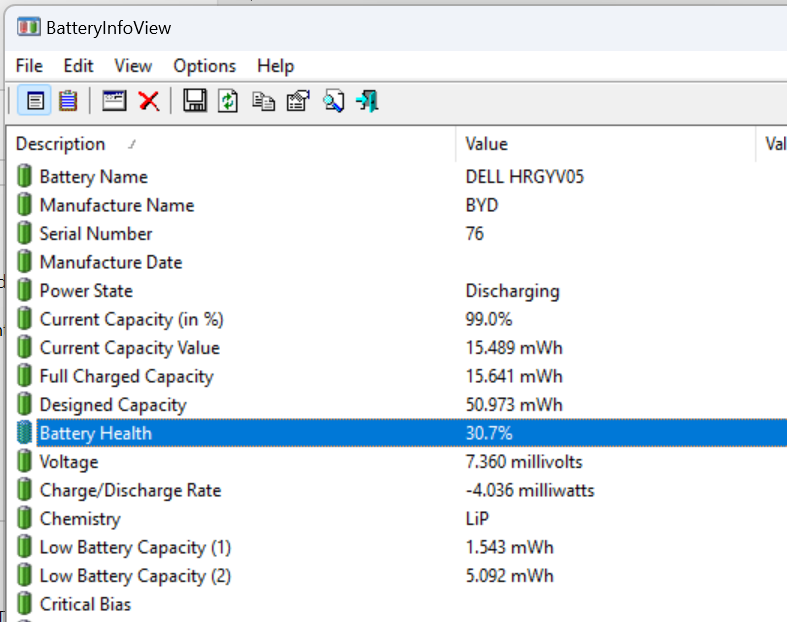Click battery icon beside Battery Name
The height and width of the screenshot is (622, 787).
pos(24,176)
